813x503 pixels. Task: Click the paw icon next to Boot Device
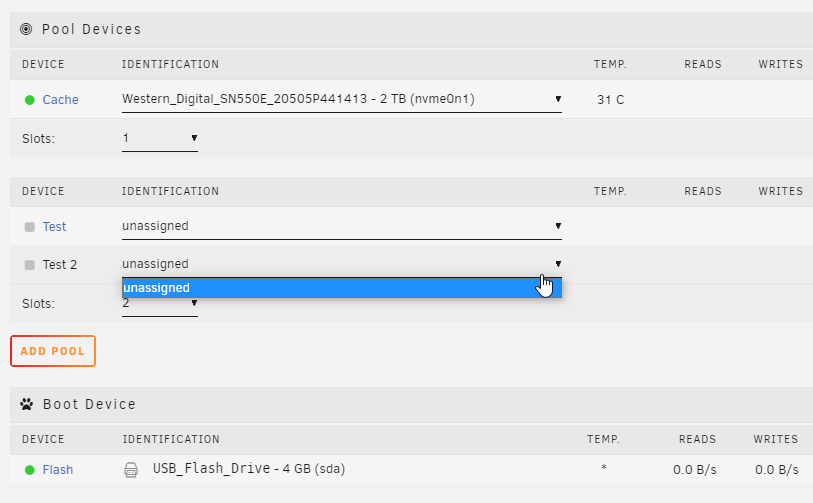pos(26,404)
